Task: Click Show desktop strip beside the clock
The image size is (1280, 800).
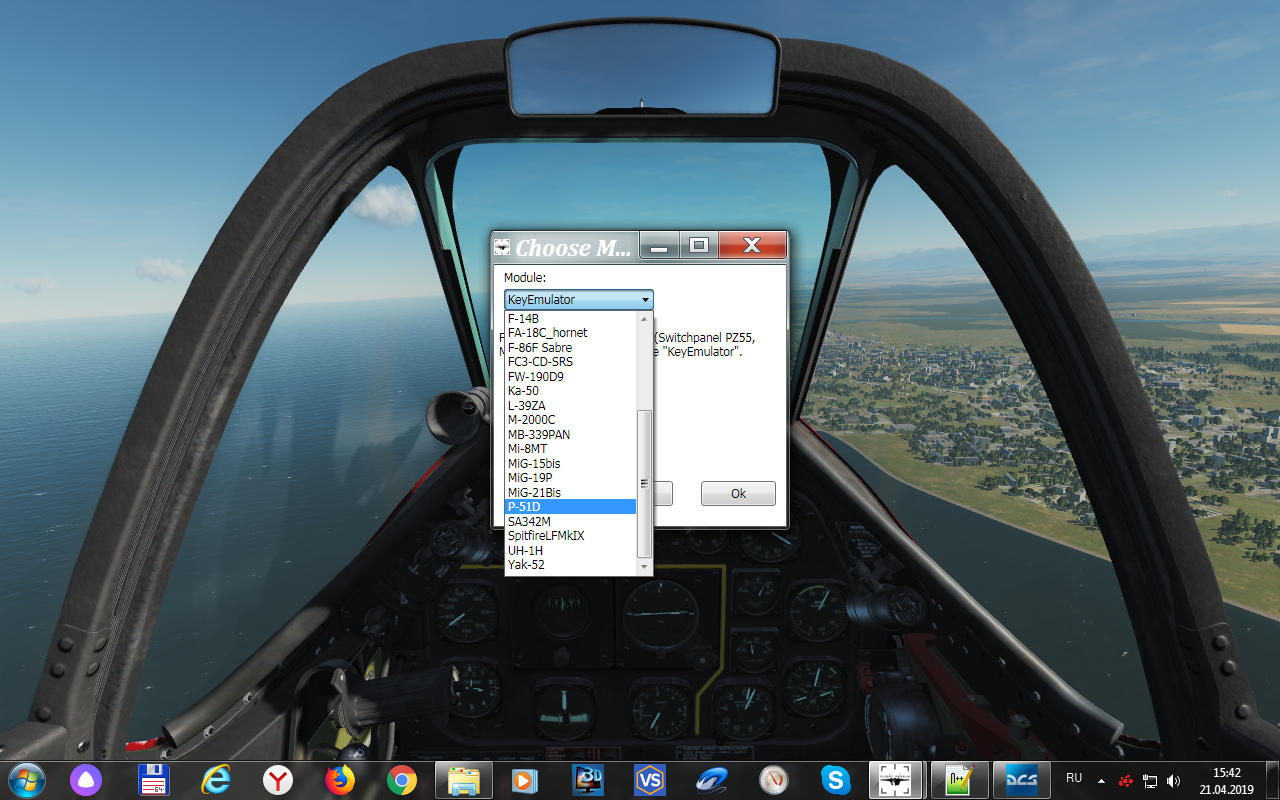Action: (1273, 780)
